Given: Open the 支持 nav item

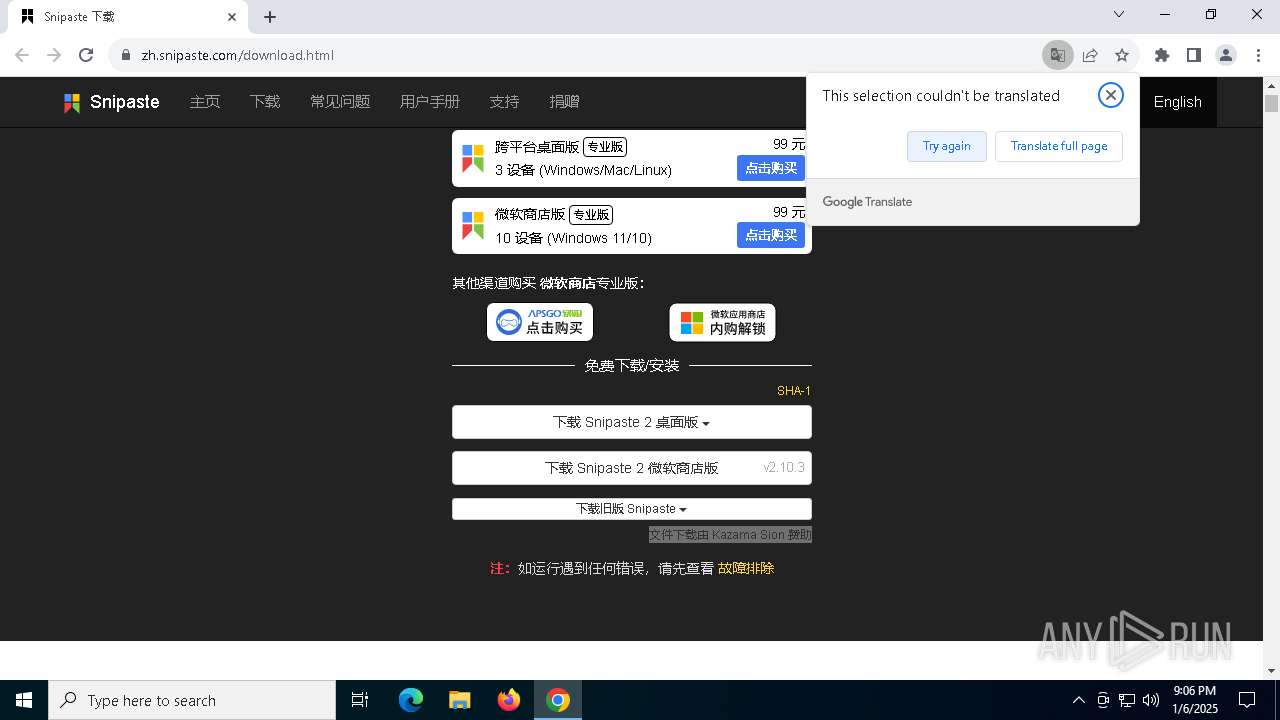Looking at the screenshot, I should click(504, 102).
